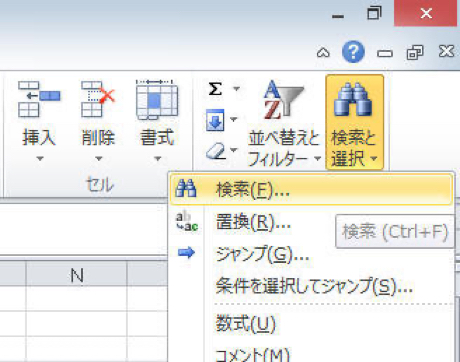
Task: Click the Clear eraser icon
Action: [x=216, y=151]
